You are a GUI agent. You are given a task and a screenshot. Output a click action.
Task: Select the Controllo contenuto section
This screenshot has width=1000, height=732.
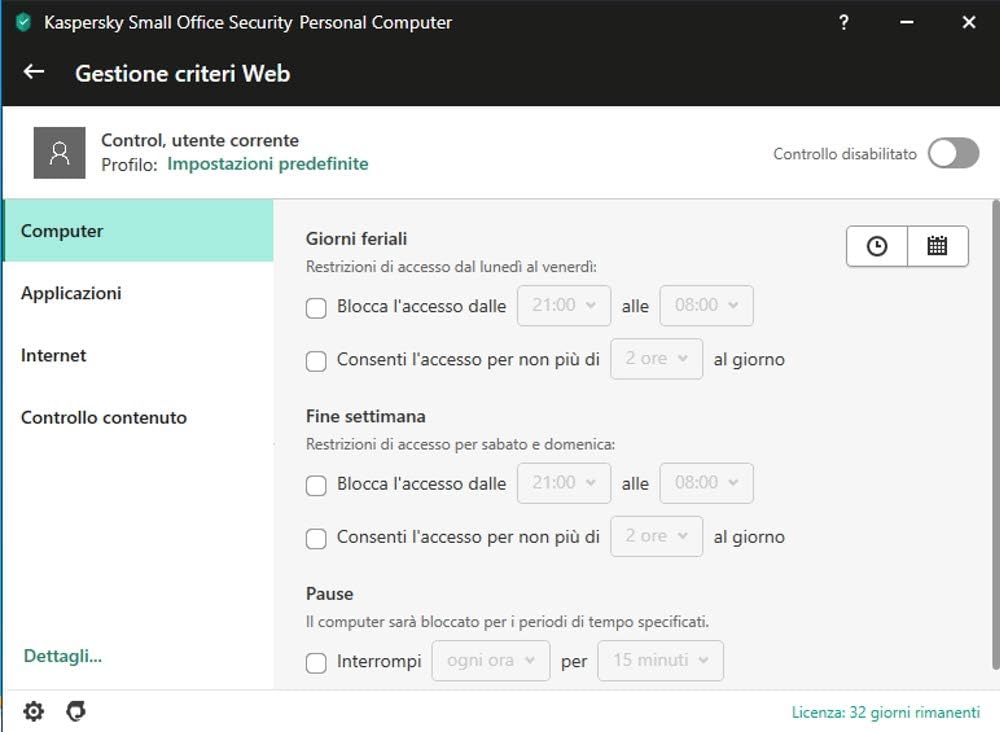tap(138, 418)
